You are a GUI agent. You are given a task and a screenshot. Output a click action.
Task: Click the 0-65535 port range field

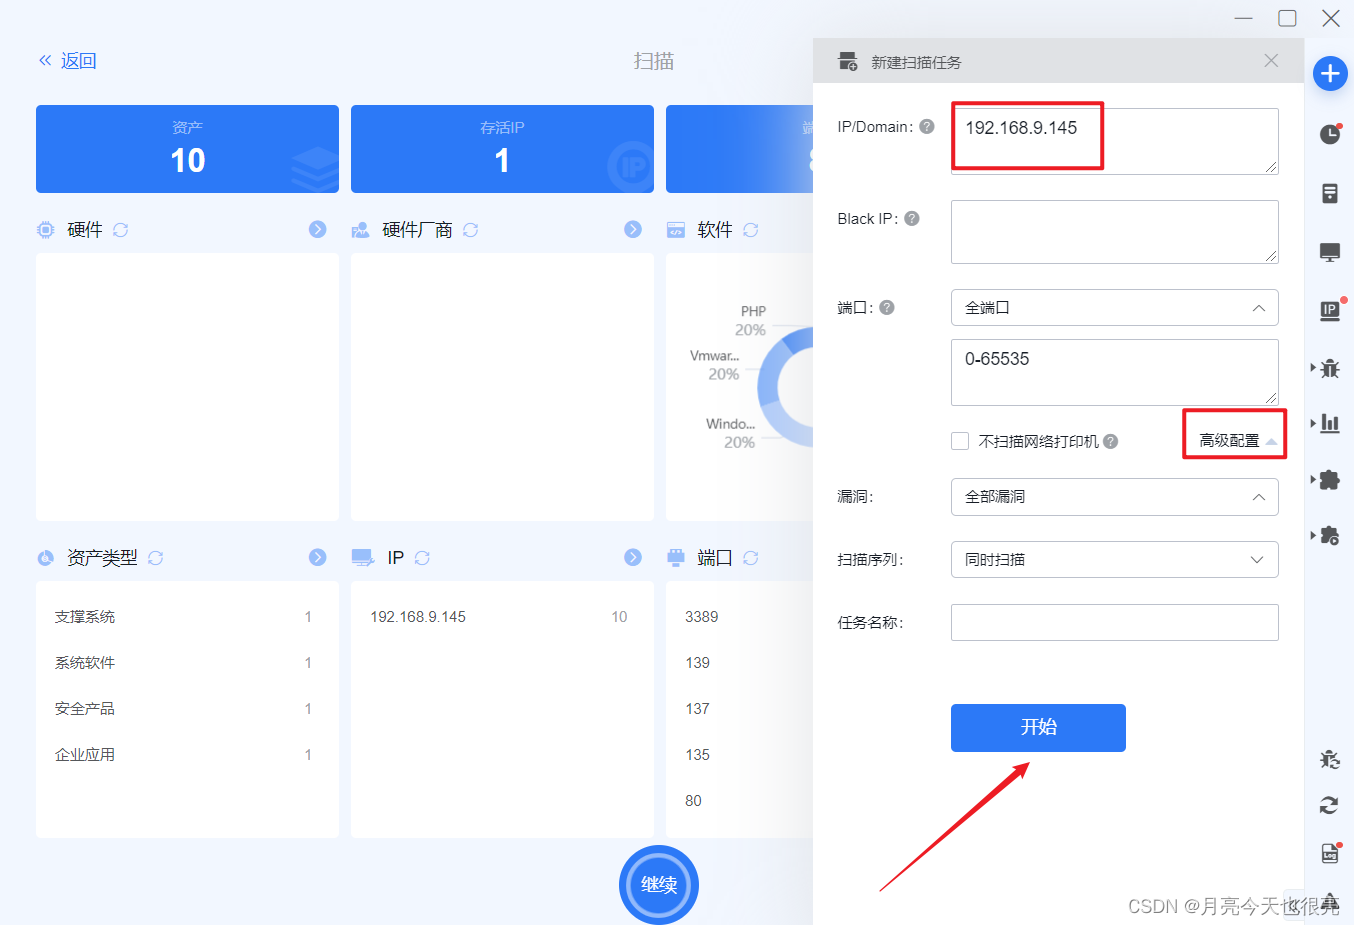click(1115, 372)
